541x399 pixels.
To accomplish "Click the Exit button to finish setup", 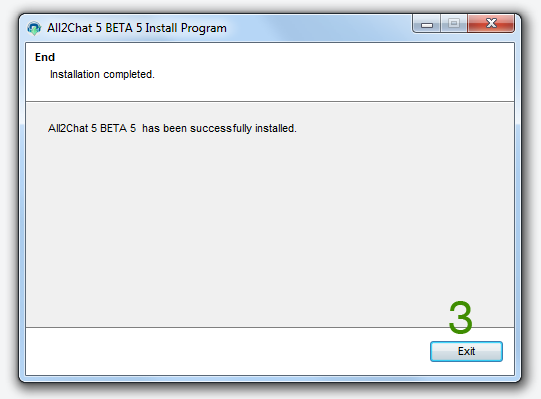I will [x=466, y=351].
